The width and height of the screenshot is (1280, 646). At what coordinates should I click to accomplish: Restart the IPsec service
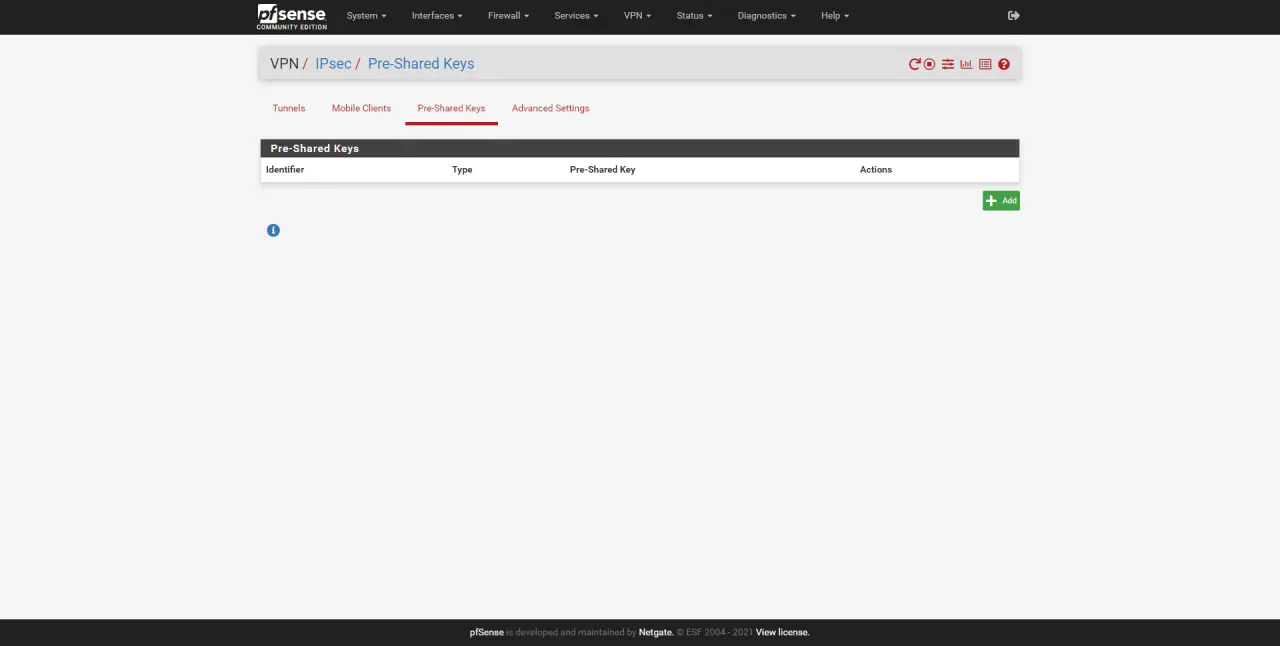[x=914, y=64]
